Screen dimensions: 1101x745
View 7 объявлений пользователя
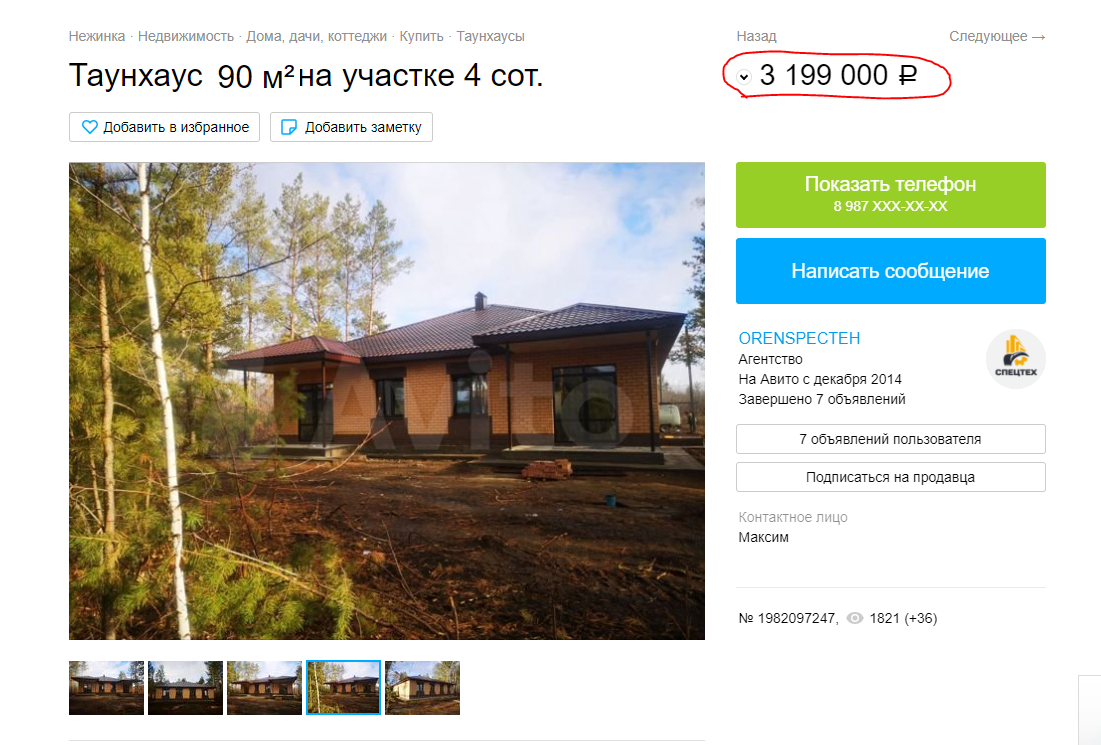890,439
